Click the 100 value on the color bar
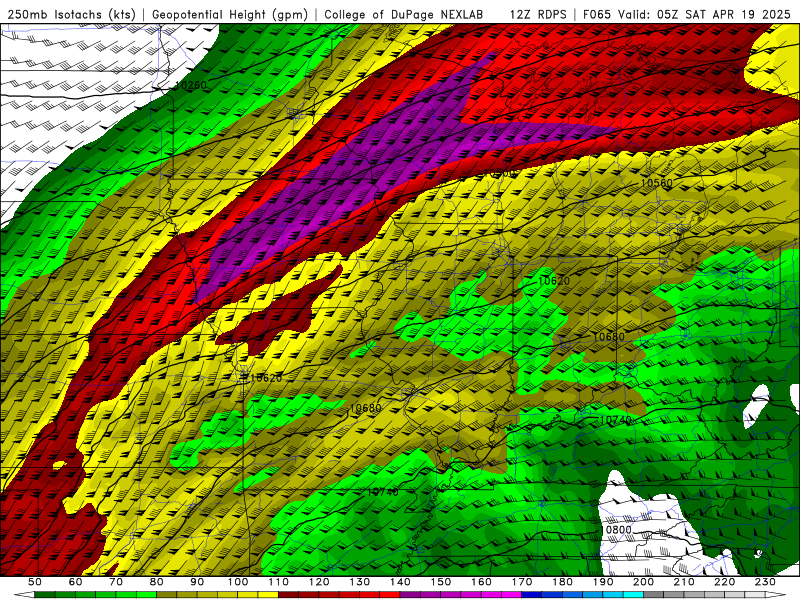Image resolution: width=800 pixels, height=600 pixels. [x=238, y=582]
